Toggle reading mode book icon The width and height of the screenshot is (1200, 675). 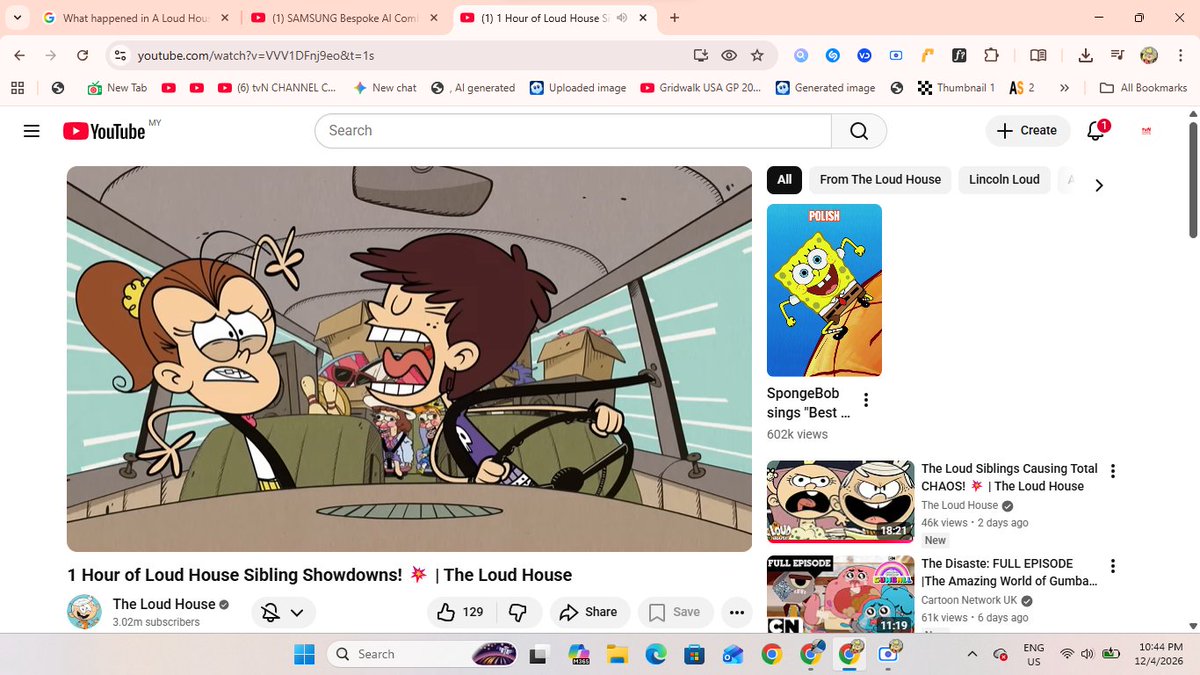[1038, 56]
